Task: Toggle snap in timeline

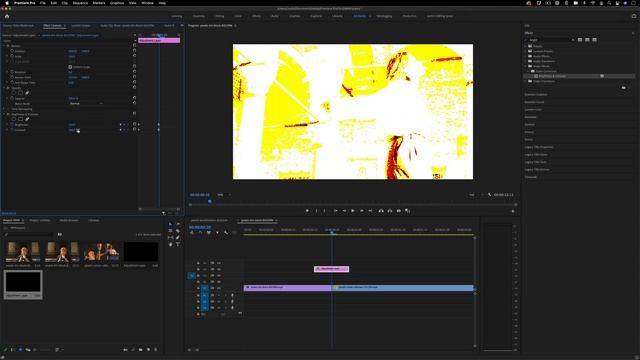Action: 200,232
